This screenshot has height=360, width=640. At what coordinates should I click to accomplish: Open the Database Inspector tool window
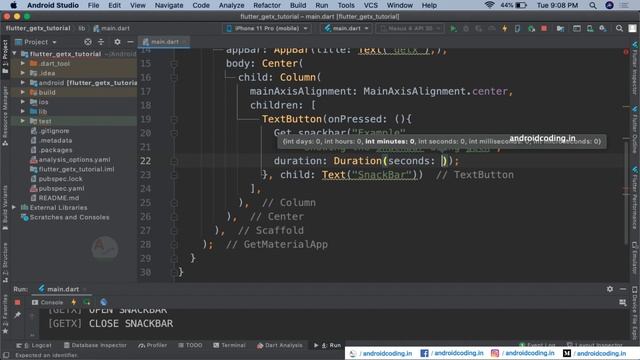coord(95,345)
